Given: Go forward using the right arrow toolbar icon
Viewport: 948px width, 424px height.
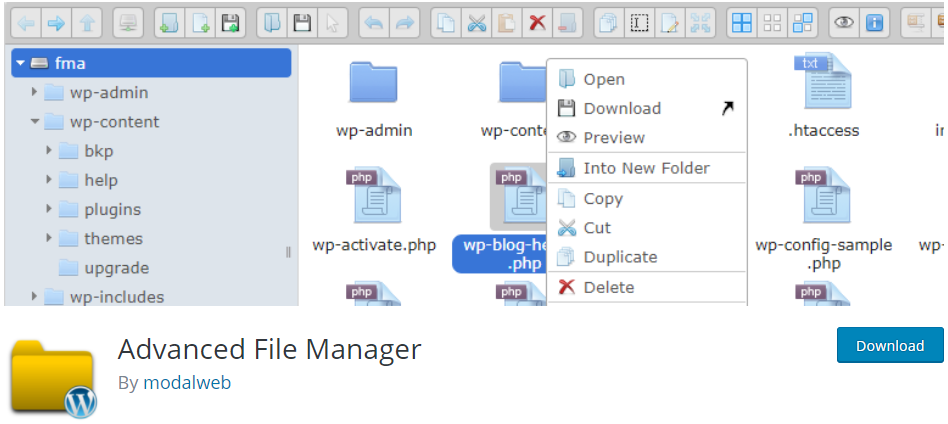Looking at the screenshot, I should click(56, 24).
